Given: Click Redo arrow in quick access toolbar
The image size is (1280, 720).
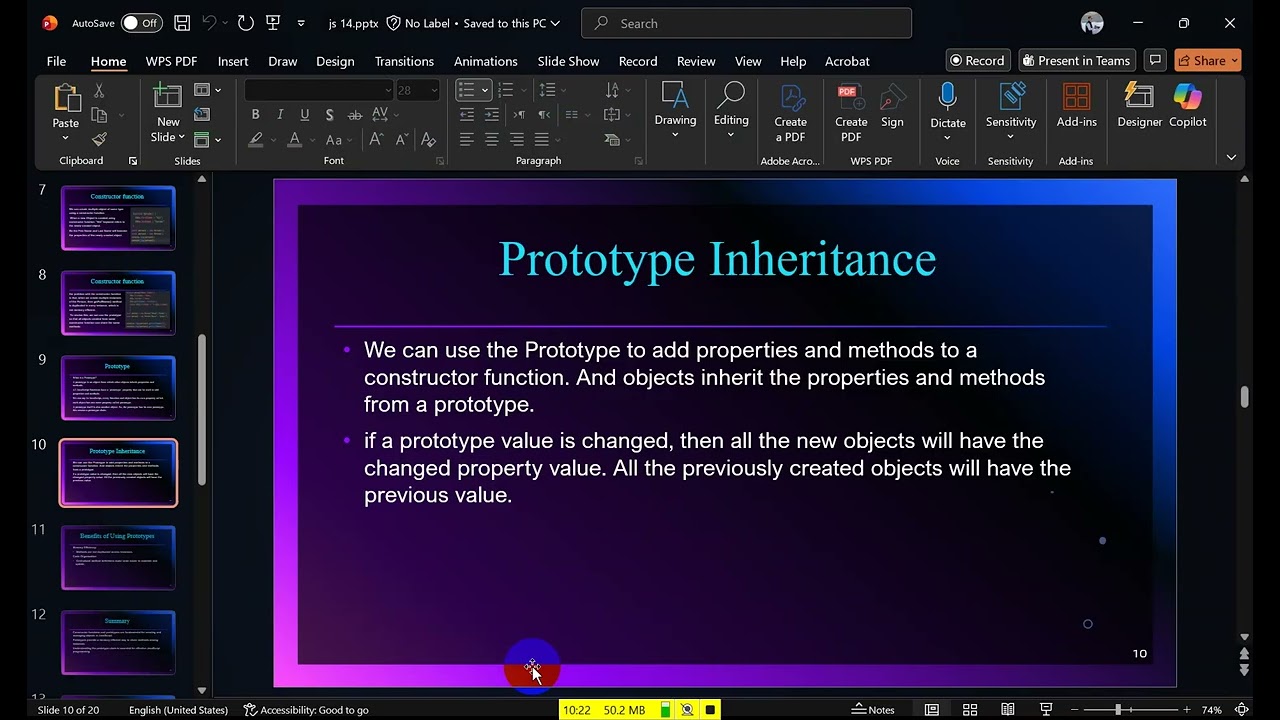Looking at the screenshot, I should [x=246, y=23].
